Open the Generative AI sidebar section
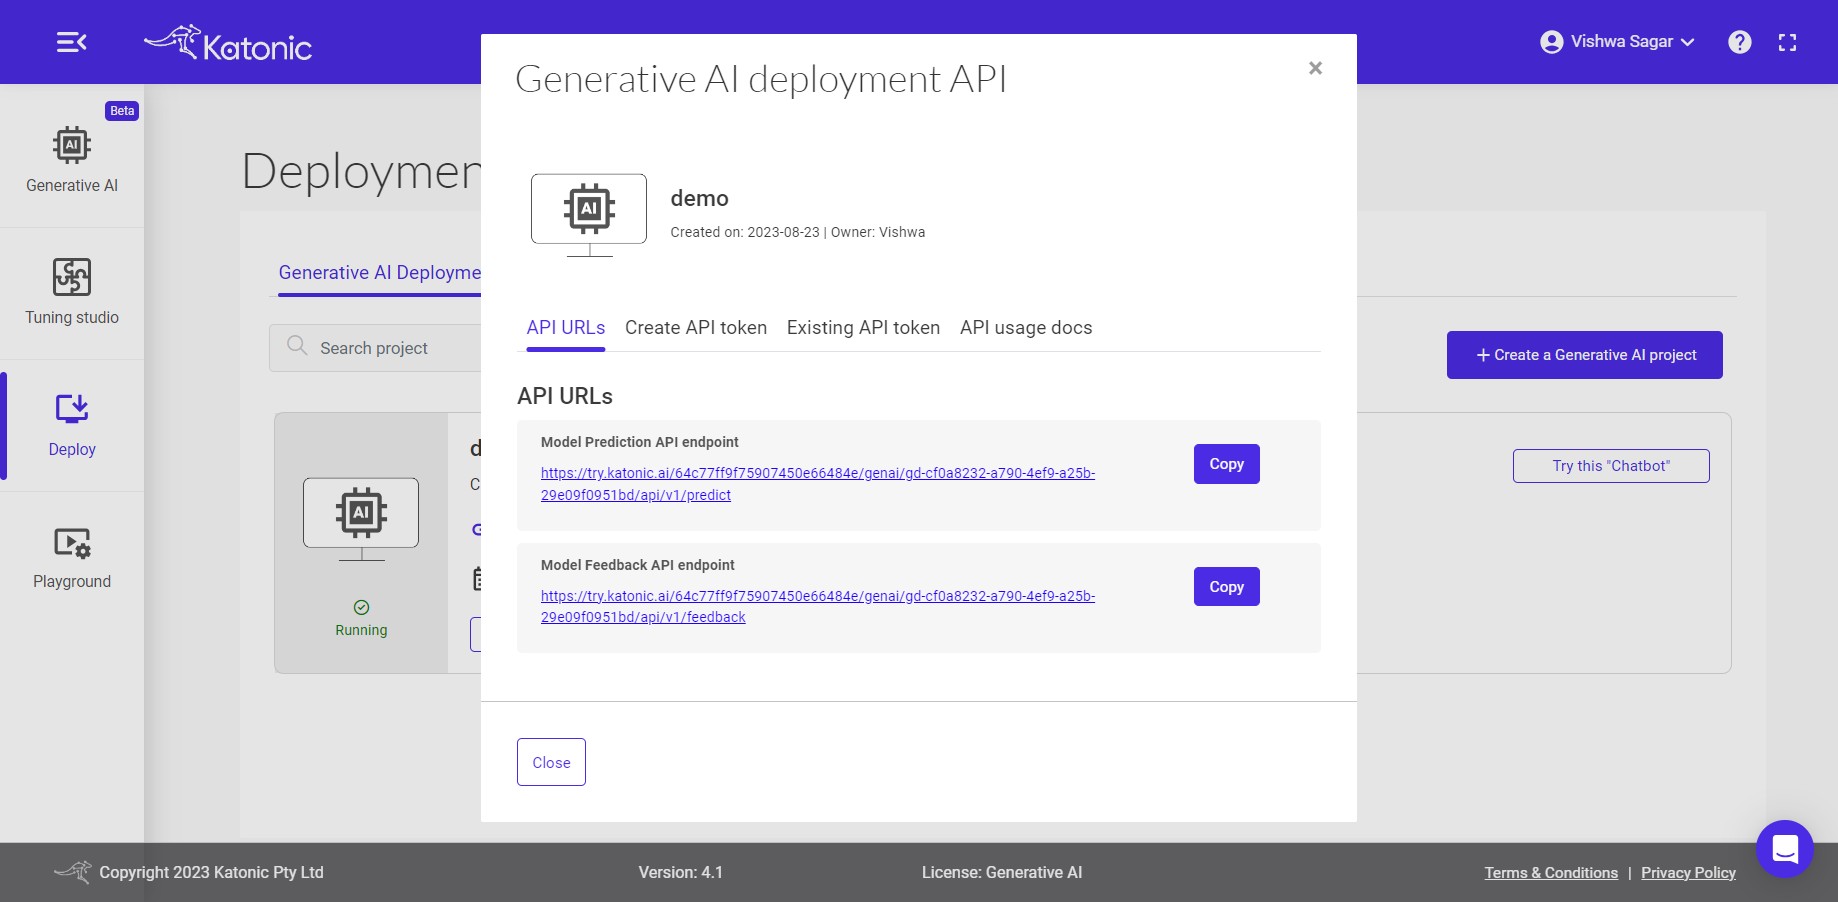Screen dimensions: 1838x902 pyautogui.click(x=72, y=160)
